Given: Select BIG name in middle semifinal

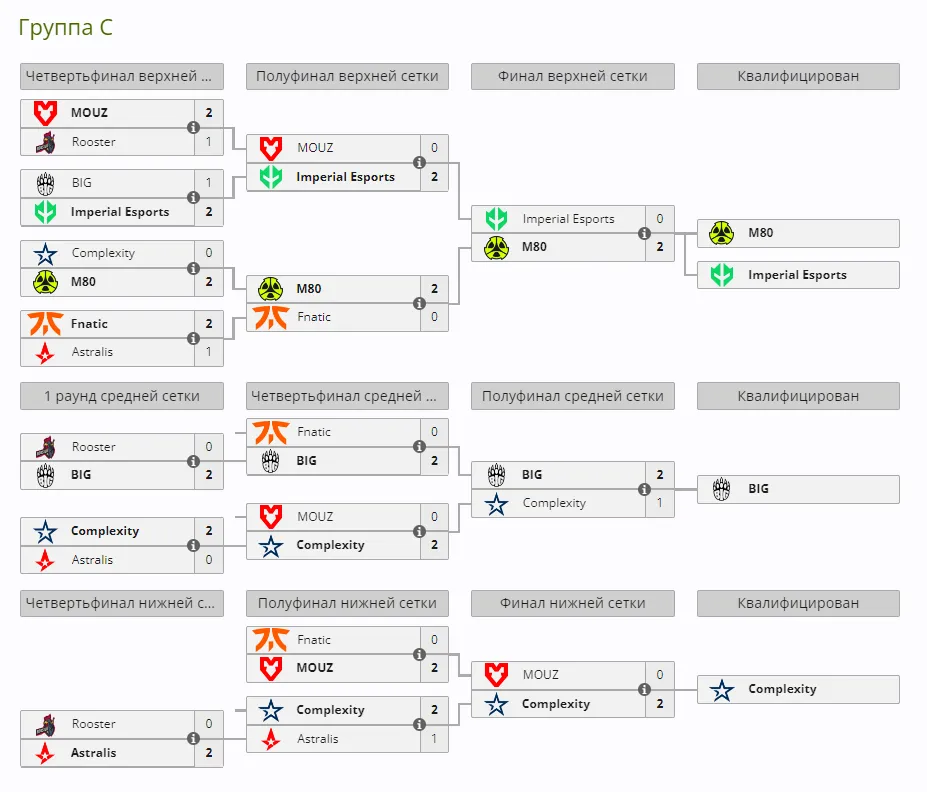Looking at the screenshot, I should tap(531, 475).
